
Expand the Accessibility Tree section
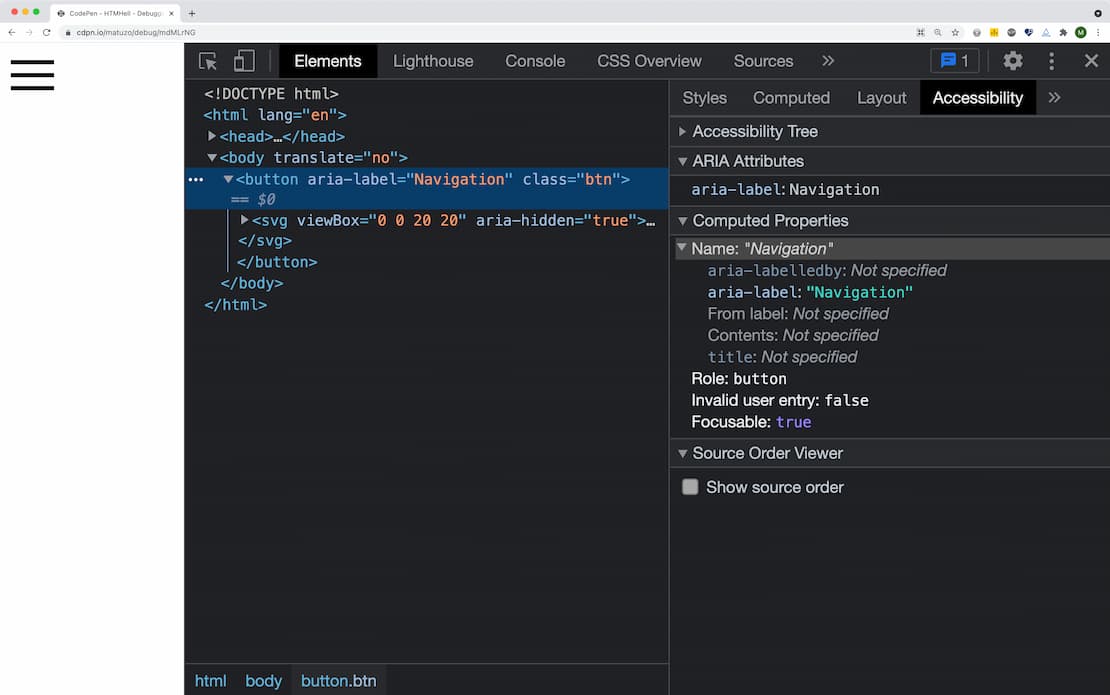683,131
